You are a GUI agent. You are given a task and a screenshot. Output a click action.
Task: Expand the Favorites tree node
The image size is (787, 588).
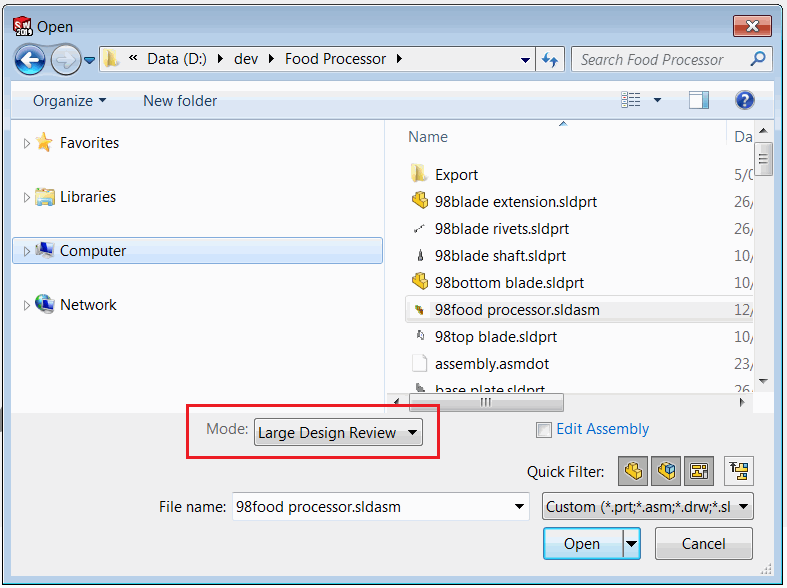(27, 143)
